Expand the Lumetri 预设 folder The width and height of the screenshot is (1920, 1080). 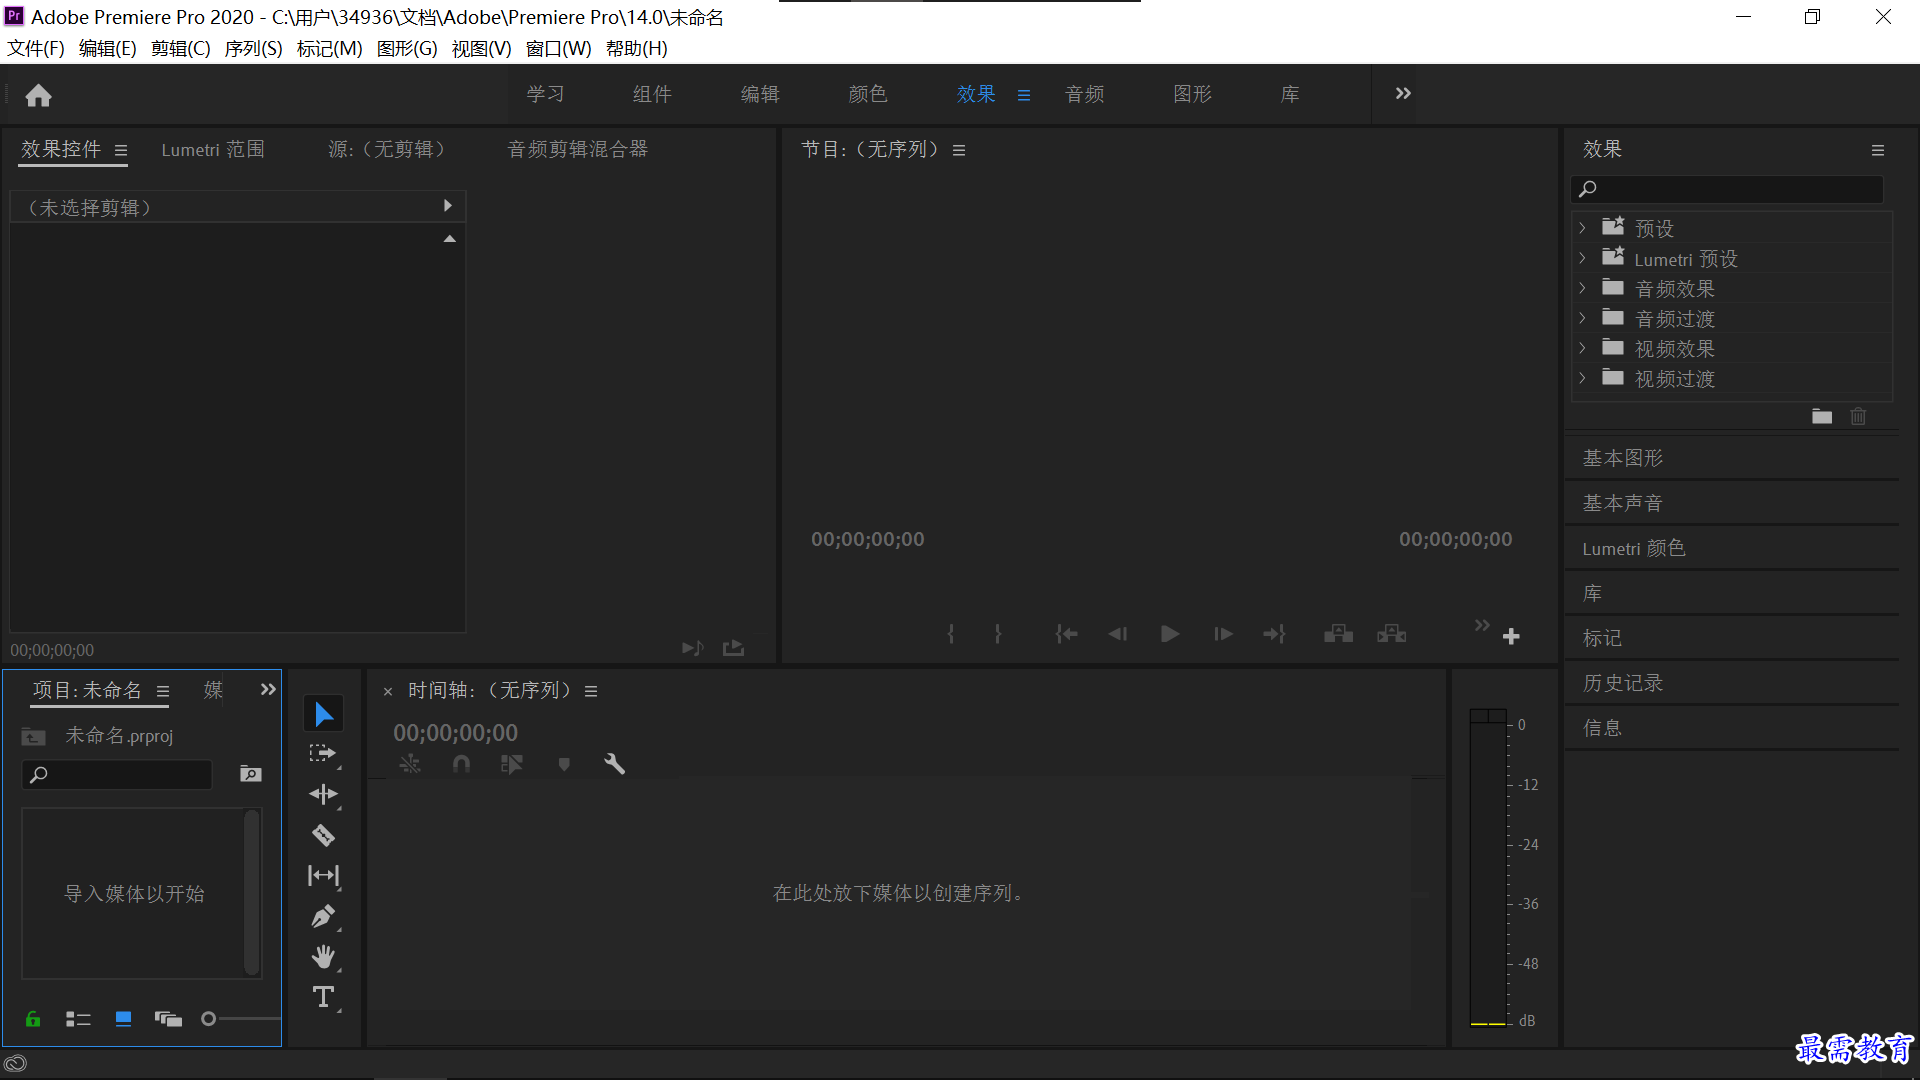[1582, 258]
